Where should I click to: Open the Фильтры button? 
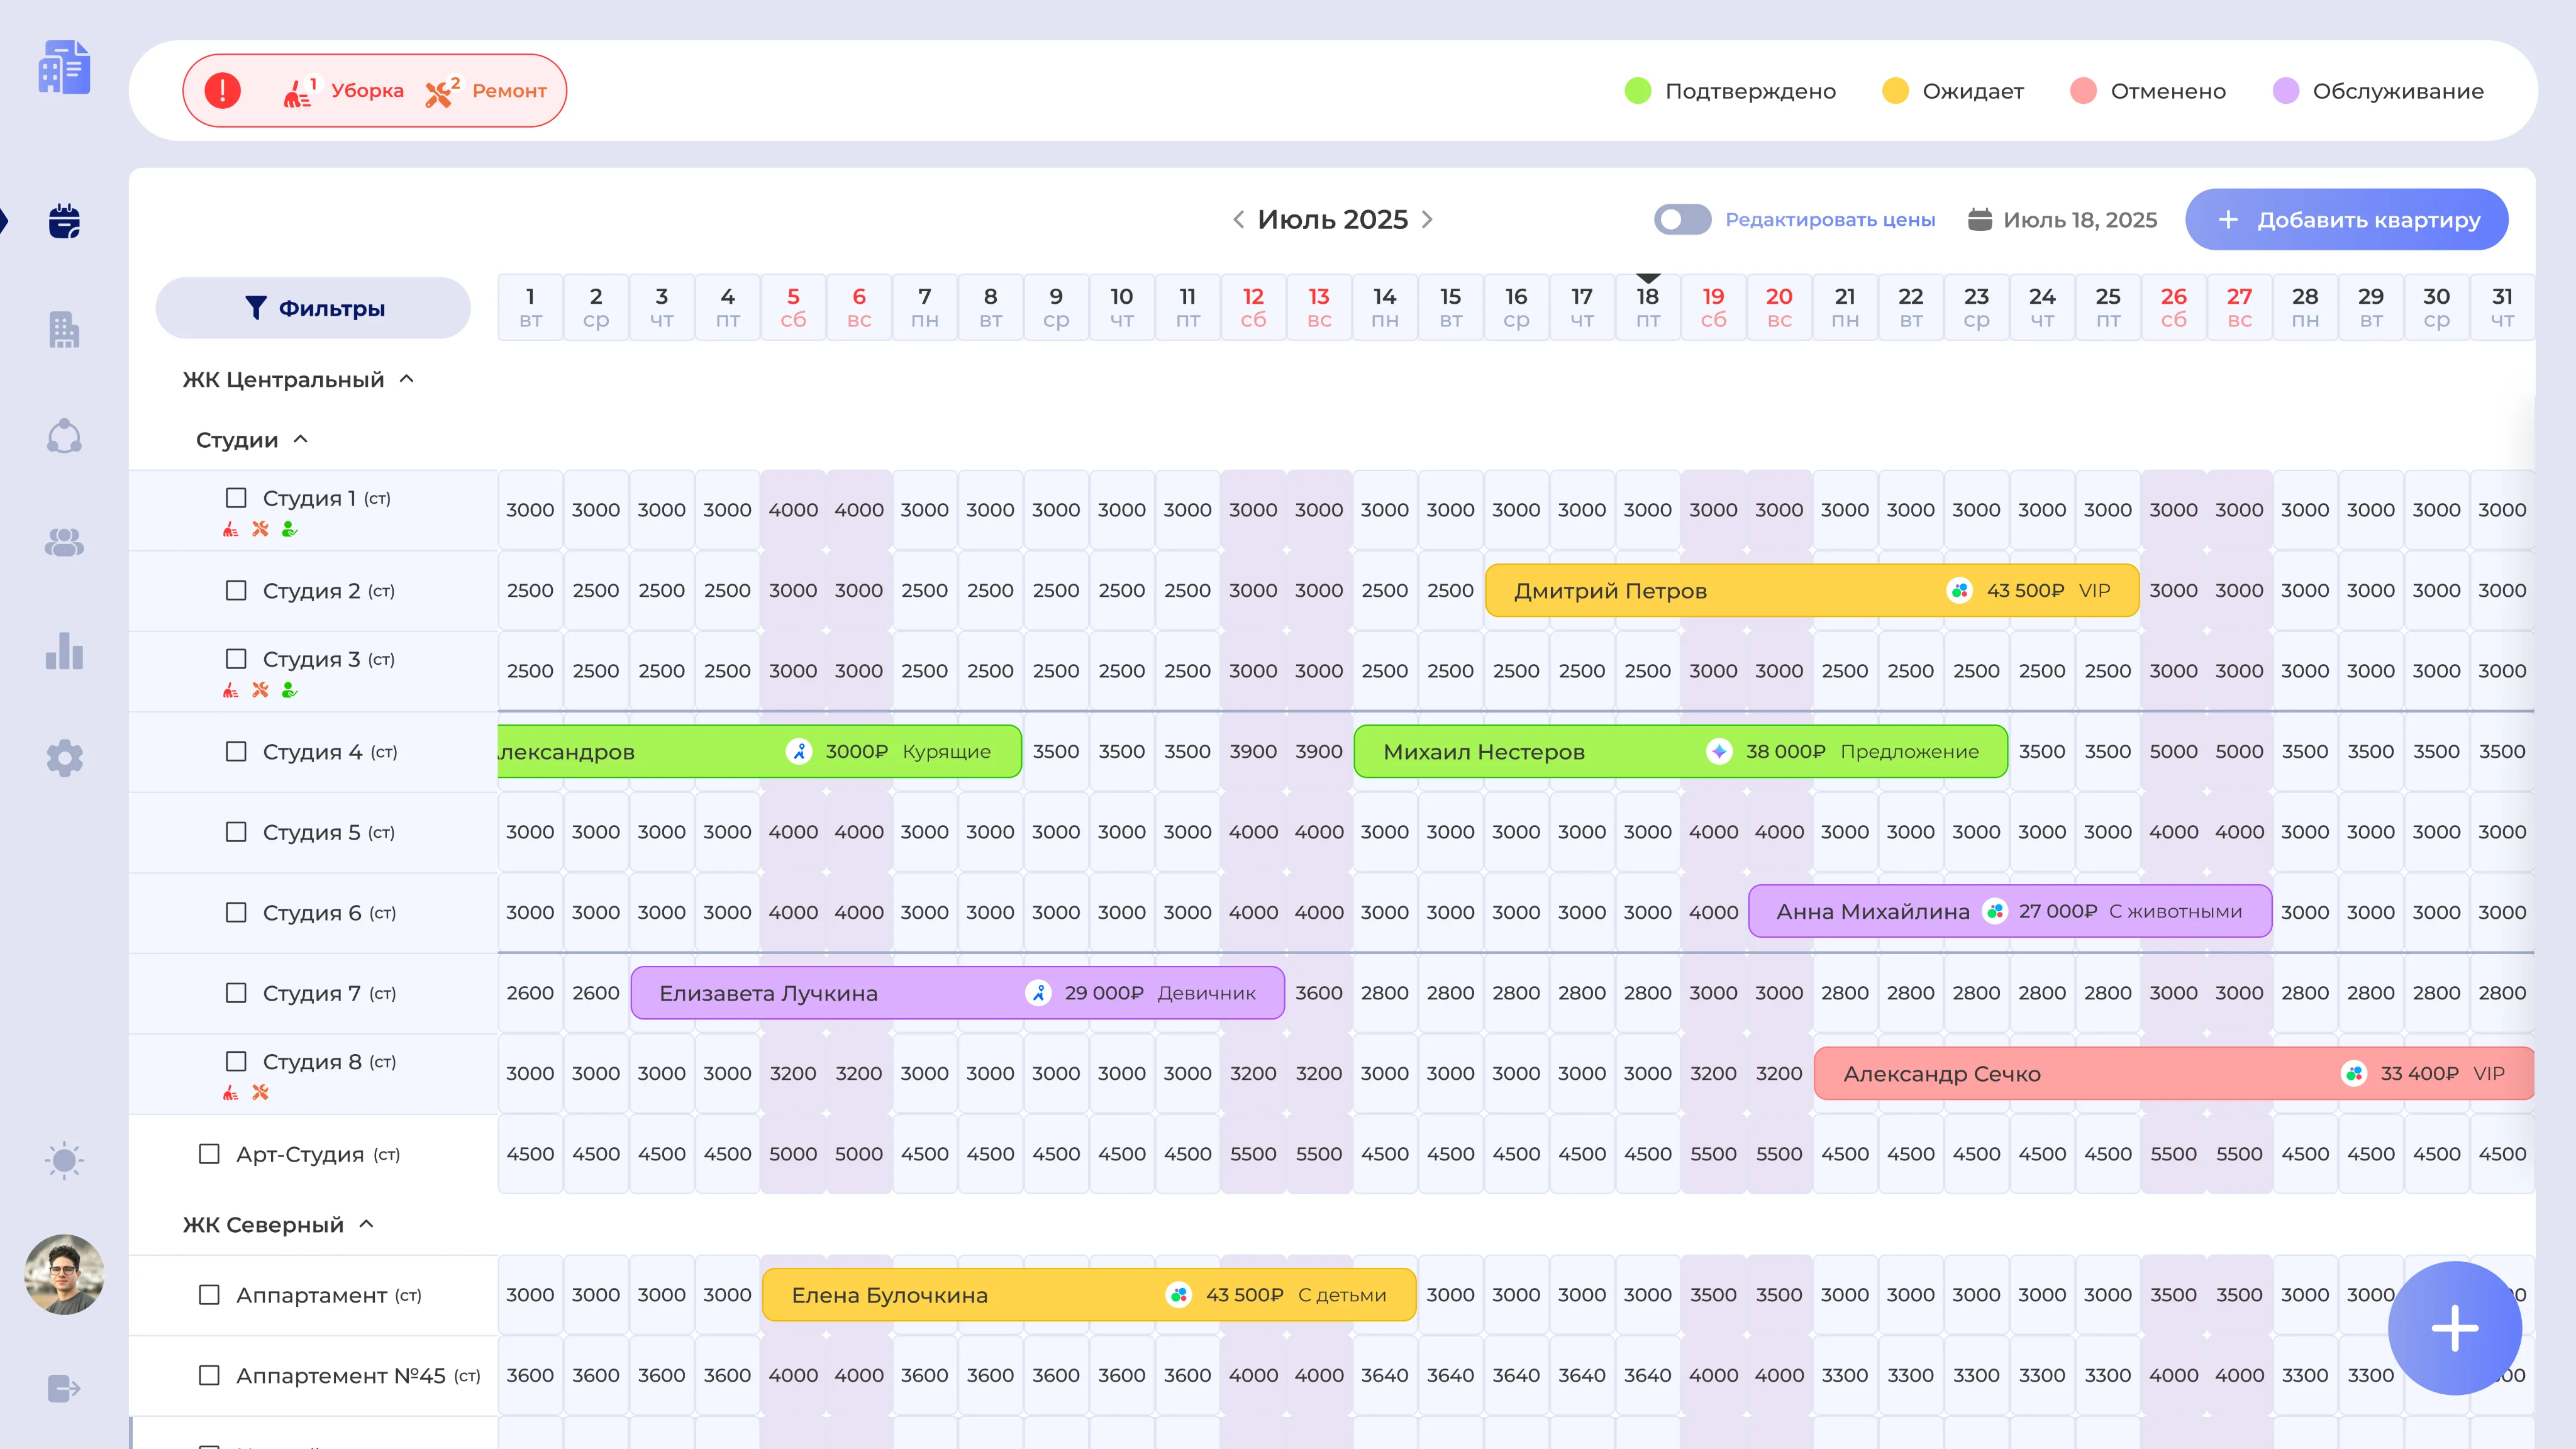tap(313, 308)
